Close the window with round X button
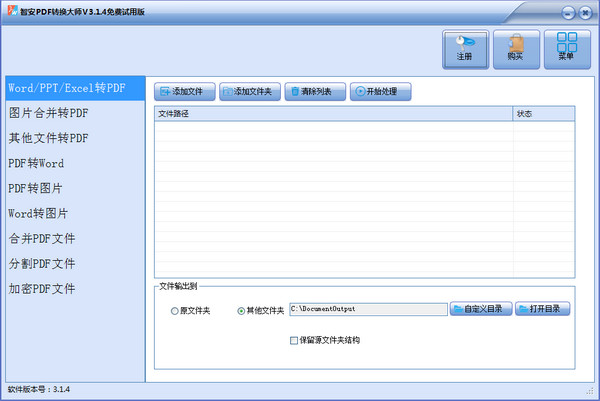600x401 pixels. point(585,13)
